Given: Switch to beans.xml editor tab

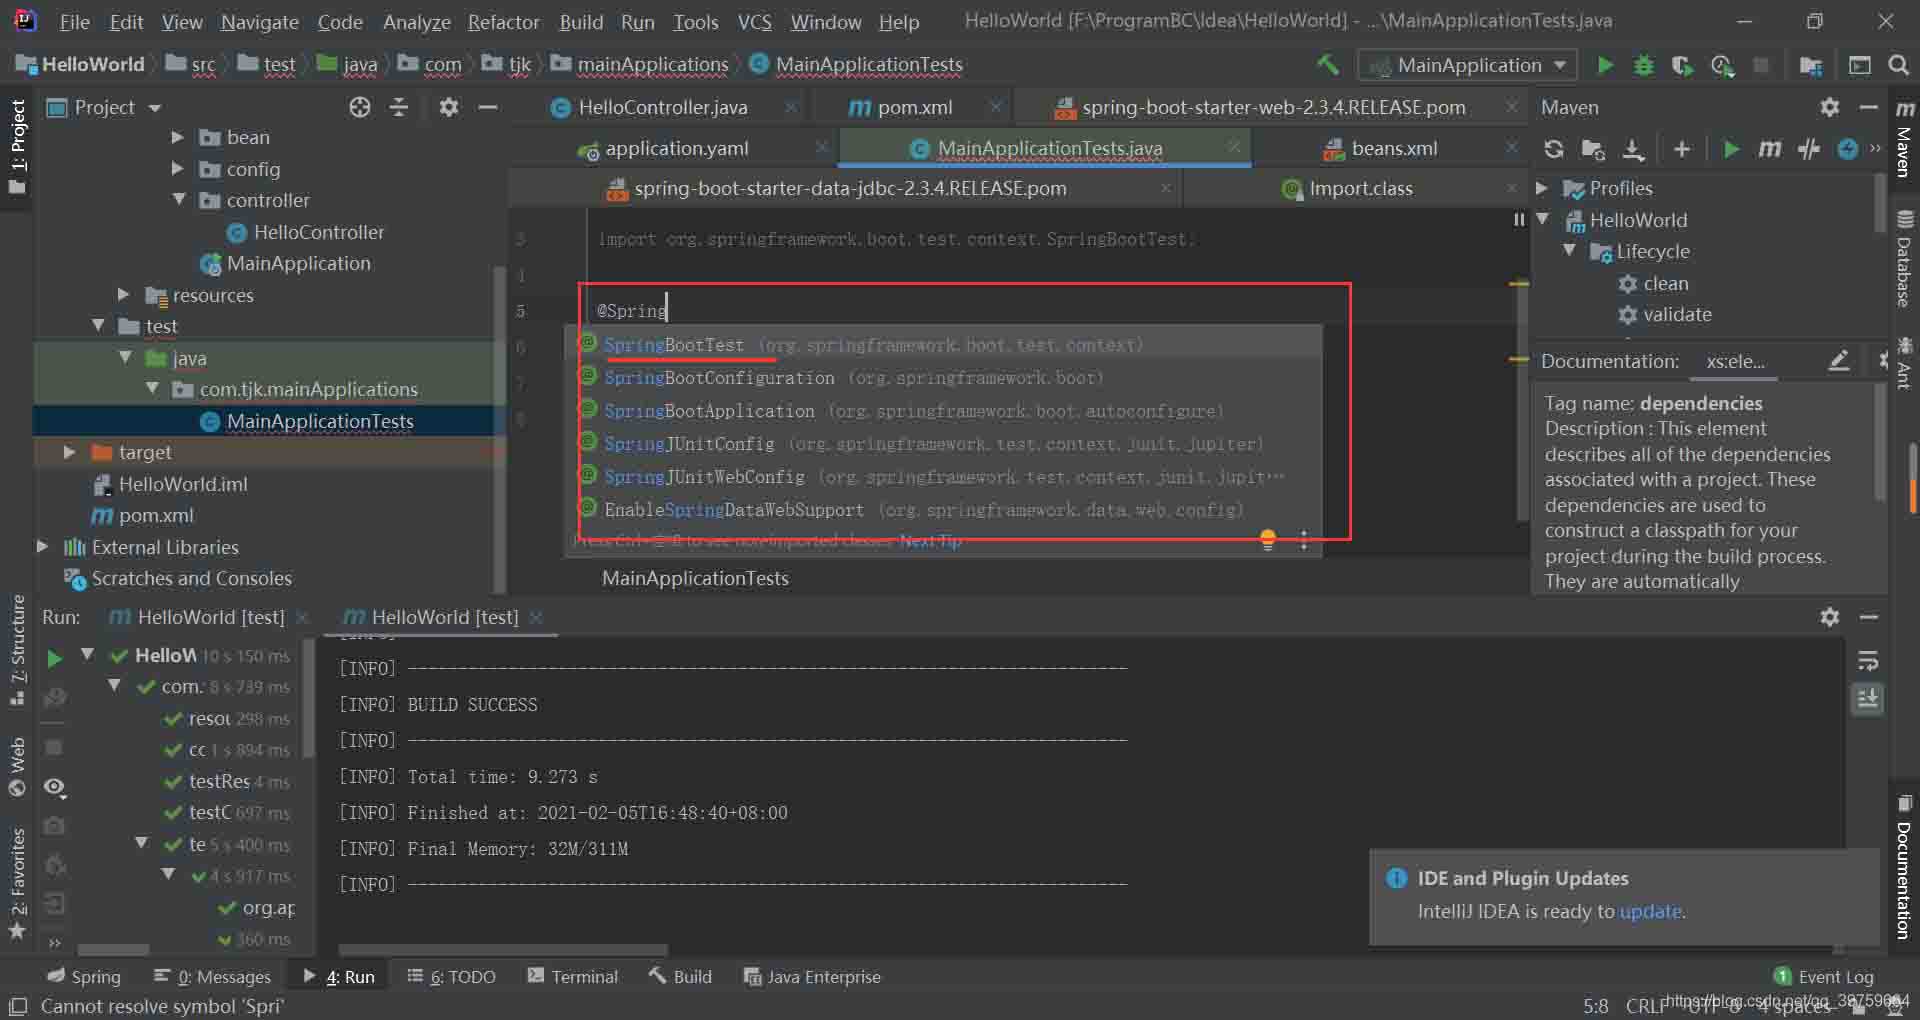Looking at the screenshot, I should [1394, 149].
